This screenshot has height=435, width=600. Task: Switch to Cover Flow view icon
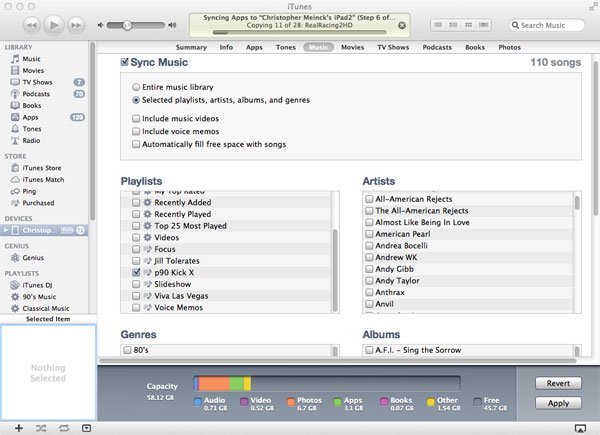point(483,25)
